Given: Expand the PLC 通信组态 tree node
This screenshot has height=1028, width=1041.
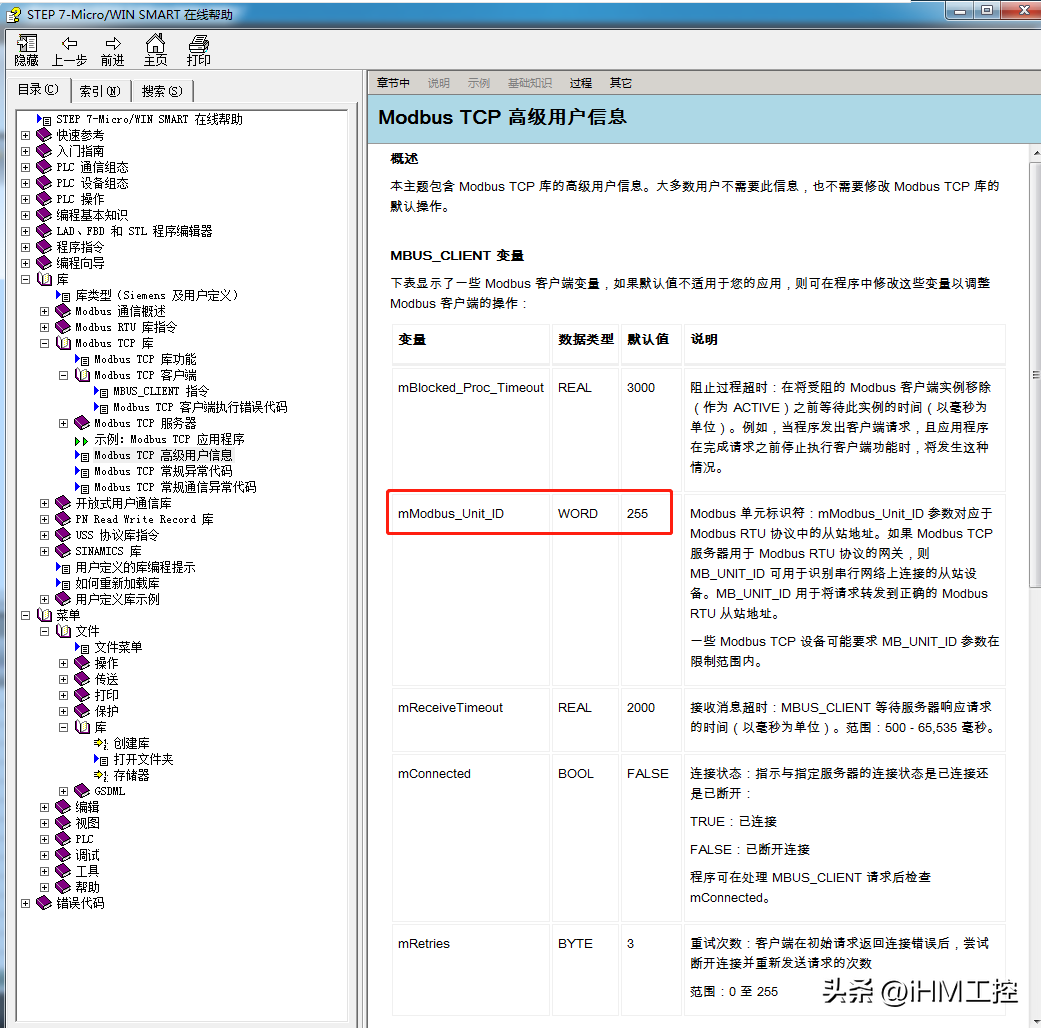Looking at the screenshot, I should pyautogui.click(x=26, y=167).
